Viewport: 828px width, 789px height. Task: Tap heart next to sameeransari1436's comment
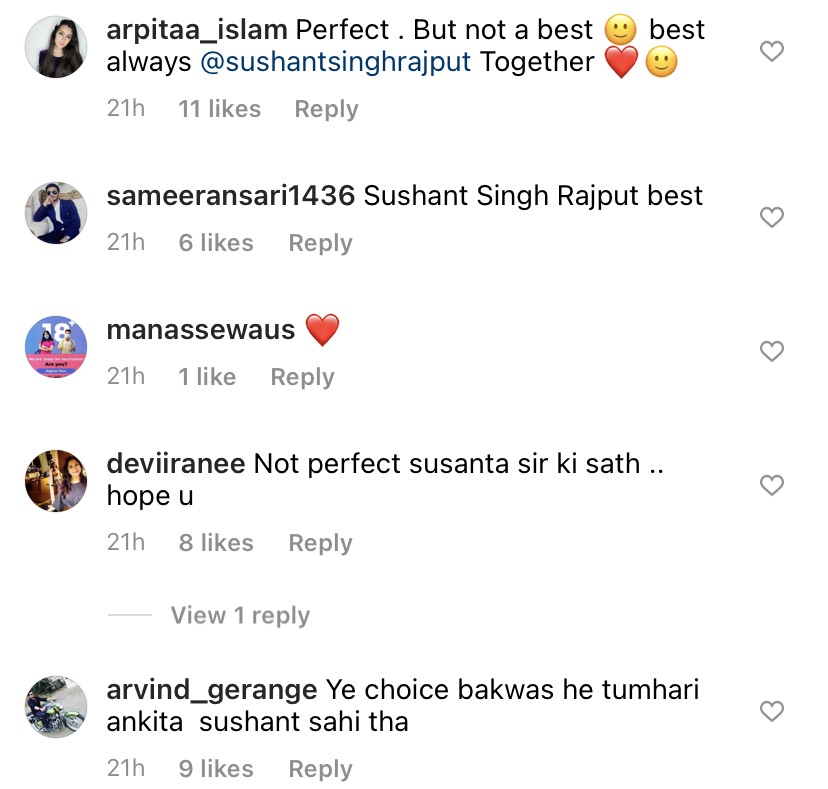click(x=772, y=216)
